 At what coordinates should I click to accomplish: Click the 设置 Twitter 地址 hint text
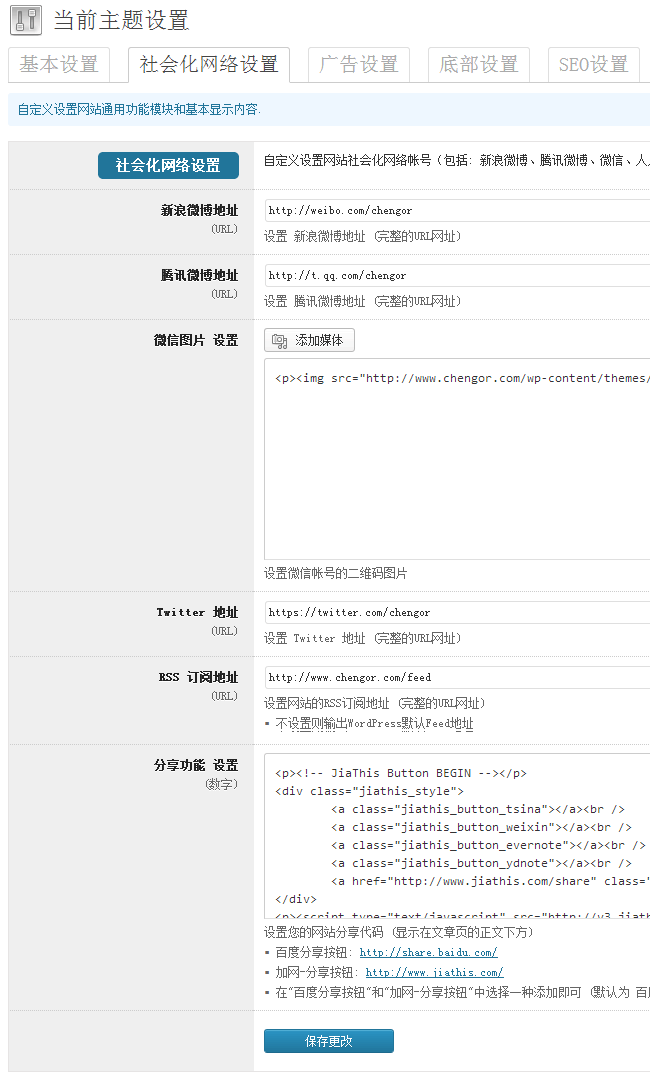[362, 638]
